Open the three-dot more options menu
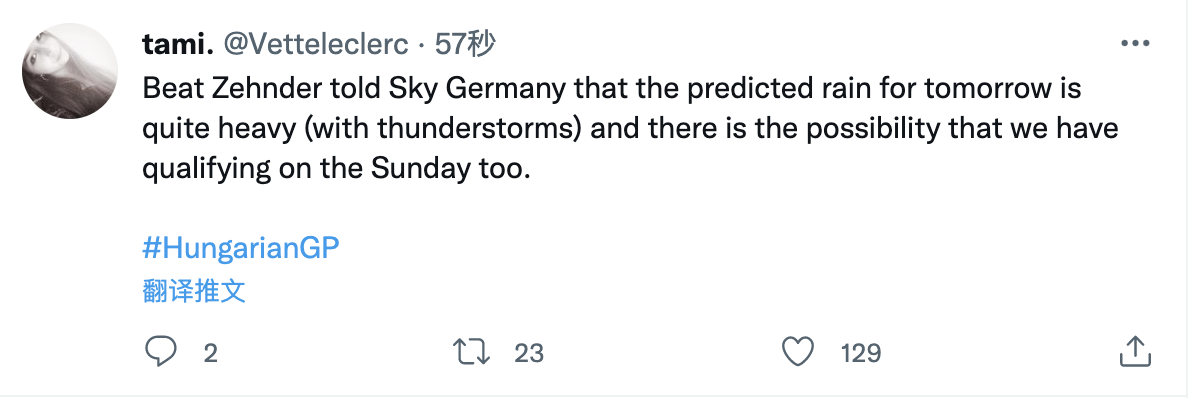The height and width of the screenshot is (398, 1188). tap(1134, 44)
